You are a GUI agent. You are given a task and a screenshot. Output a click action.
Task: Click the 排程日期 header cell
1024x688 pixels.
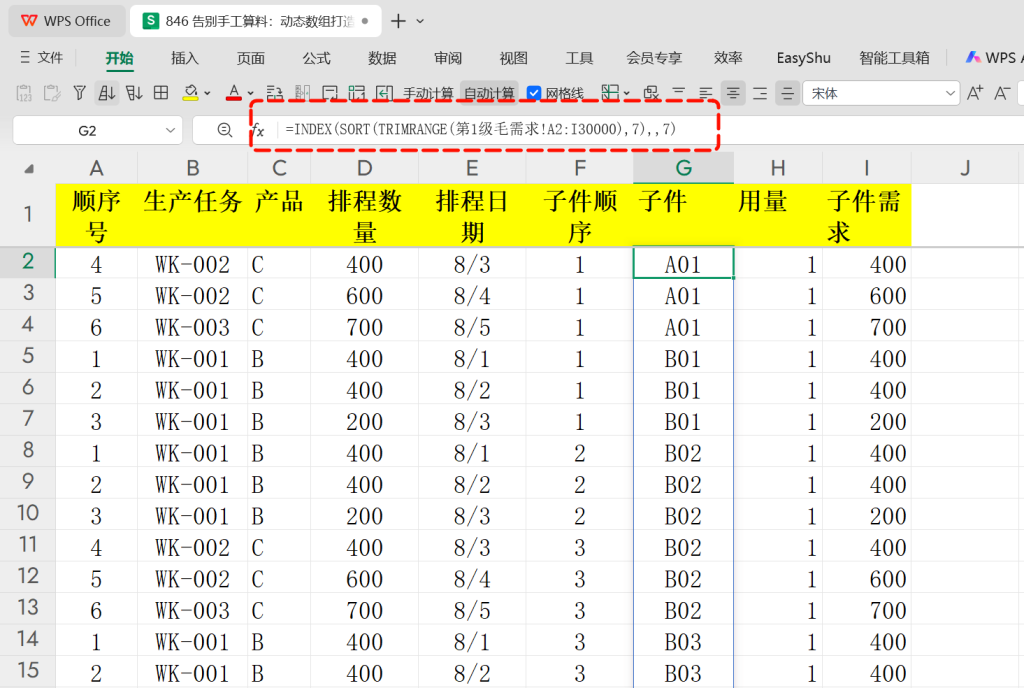pos(472,215)
